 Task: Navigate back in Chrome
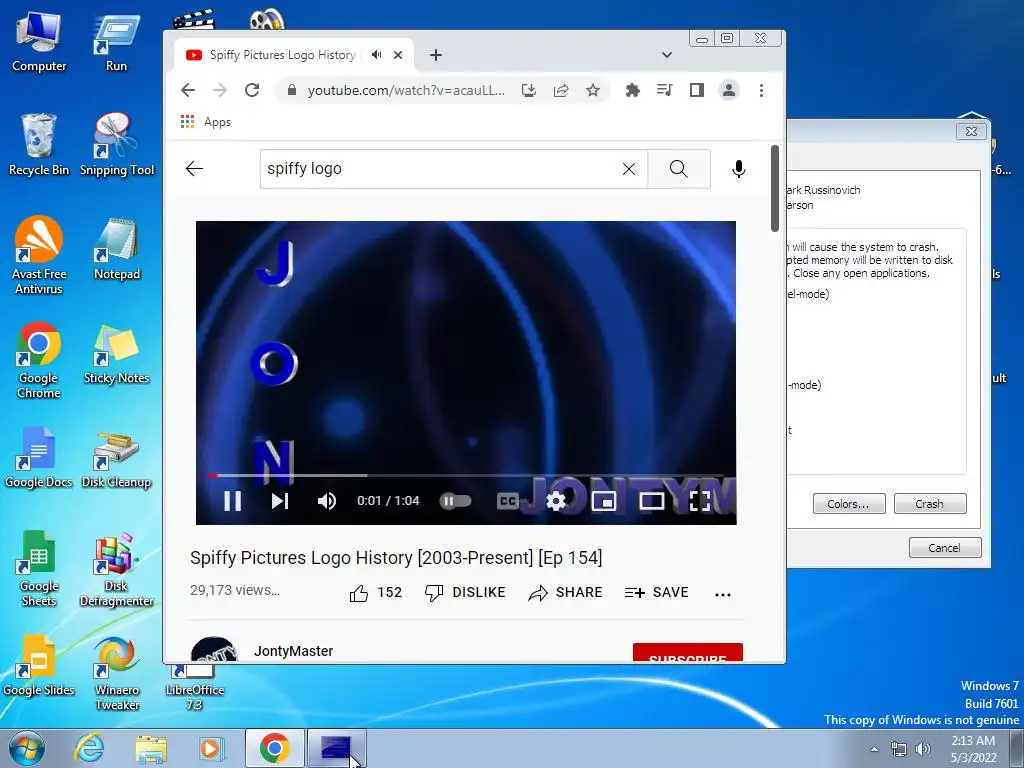pos(188,90)
